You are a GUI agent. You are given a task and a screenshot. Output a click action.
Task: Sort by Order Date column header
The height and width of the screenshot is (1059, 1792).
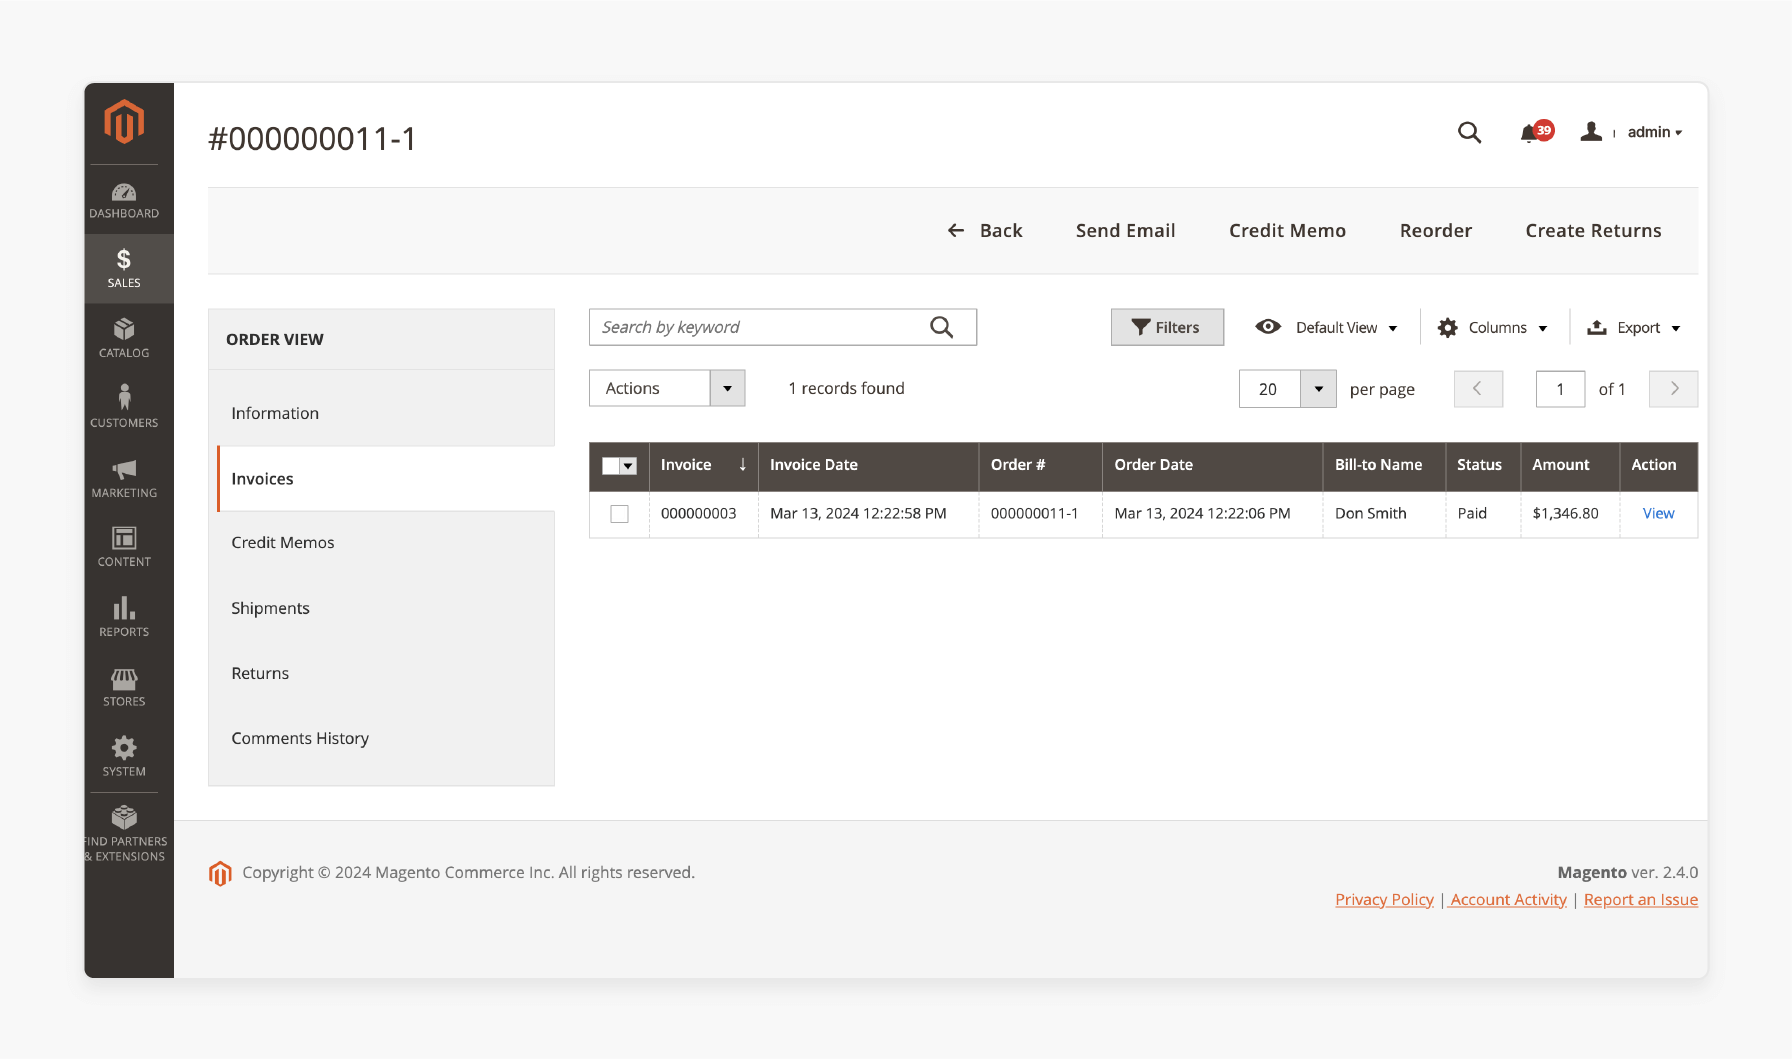[1212, 465]
